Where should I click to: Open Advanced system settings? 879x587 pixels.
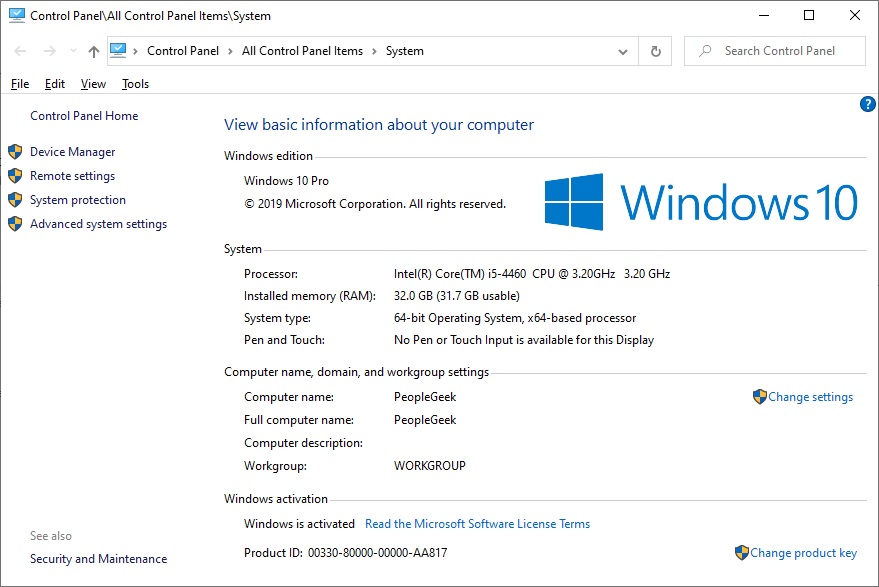pos(99,224)
